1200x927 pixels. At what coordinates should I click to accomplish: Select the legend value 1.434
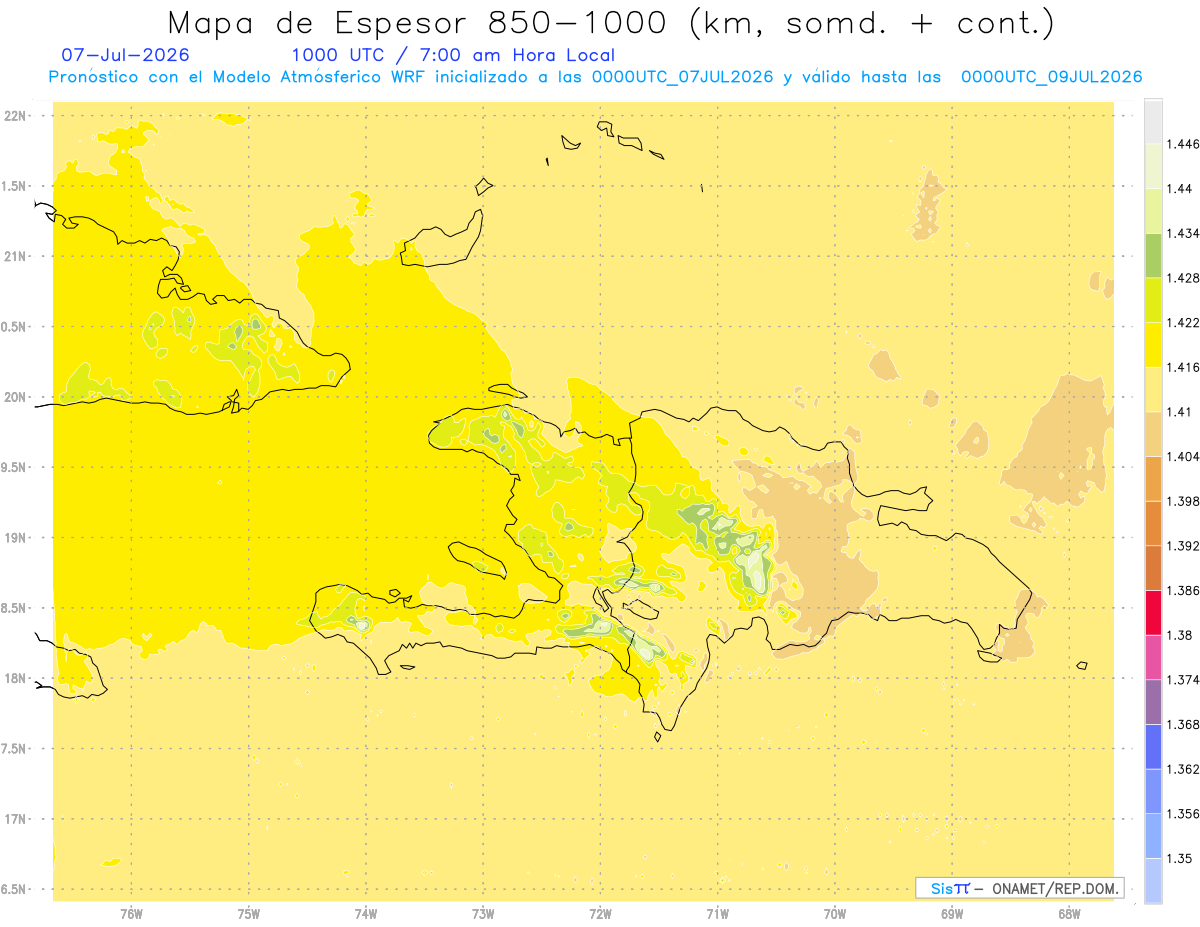1183,233
